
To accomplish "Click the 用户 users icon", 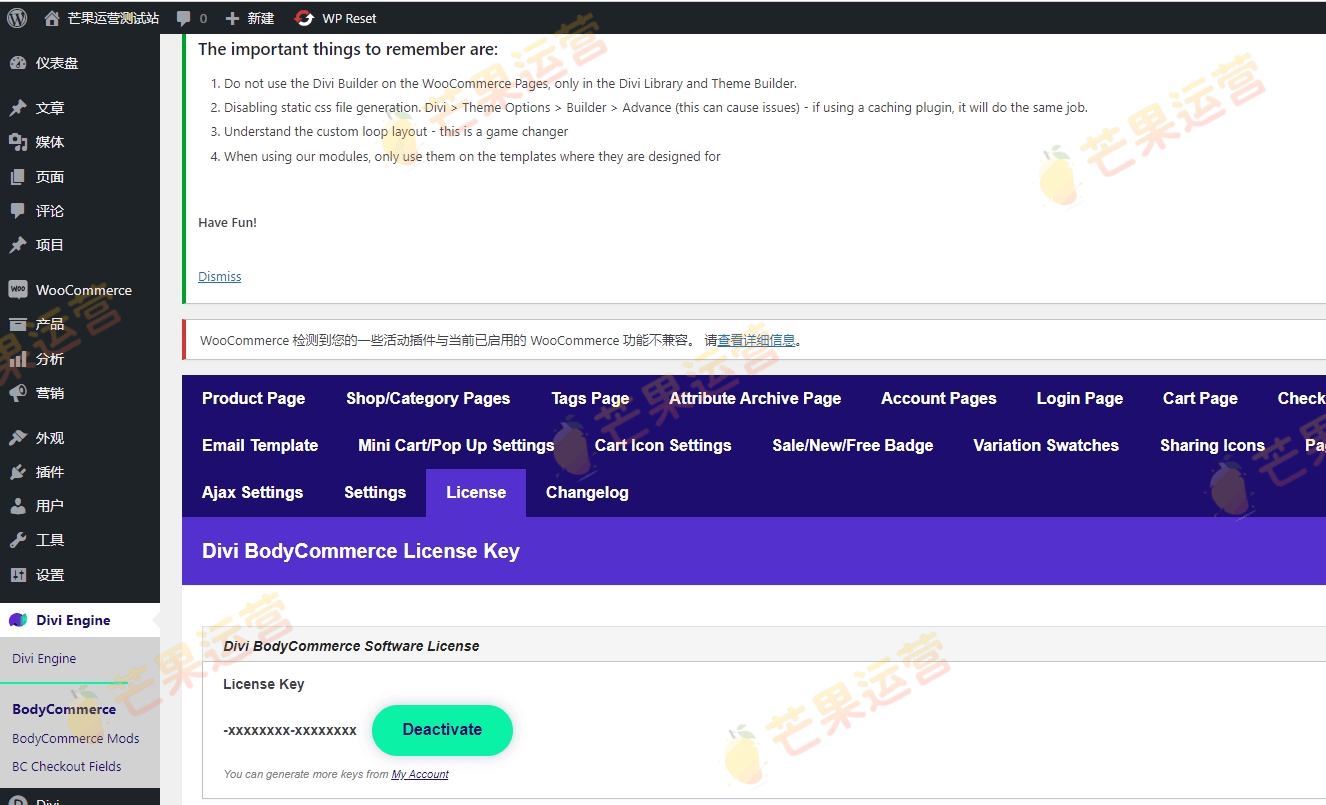I will pos(18,505).
